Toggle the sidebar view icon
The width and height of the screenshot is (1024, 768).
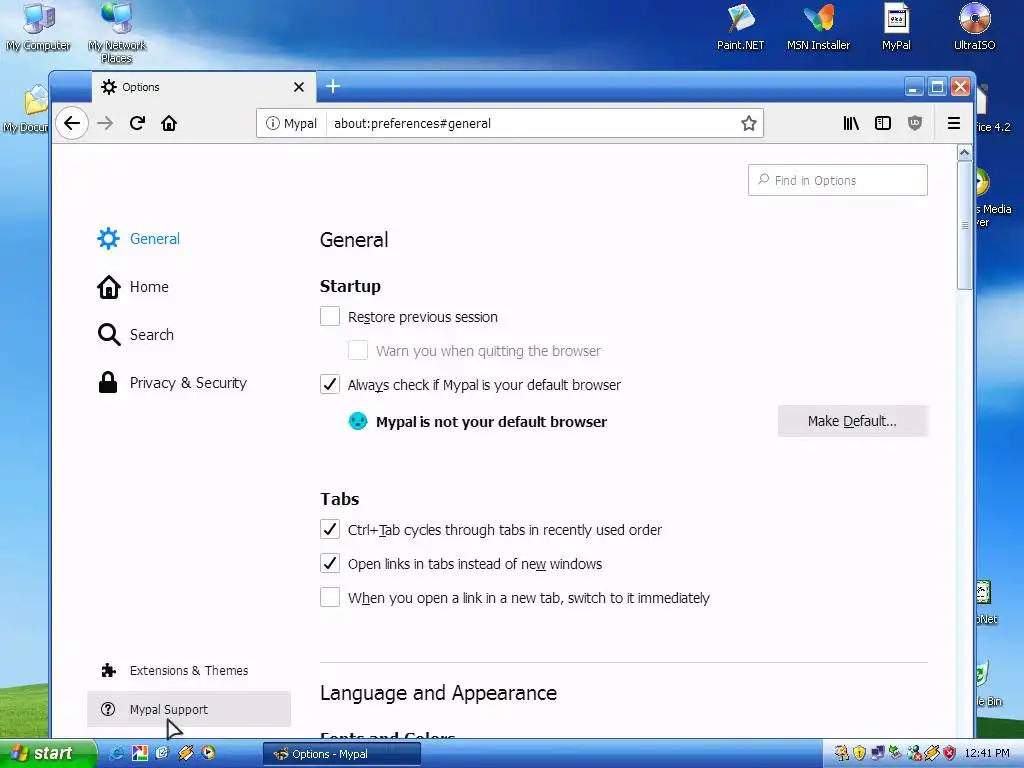click(883, 123)
